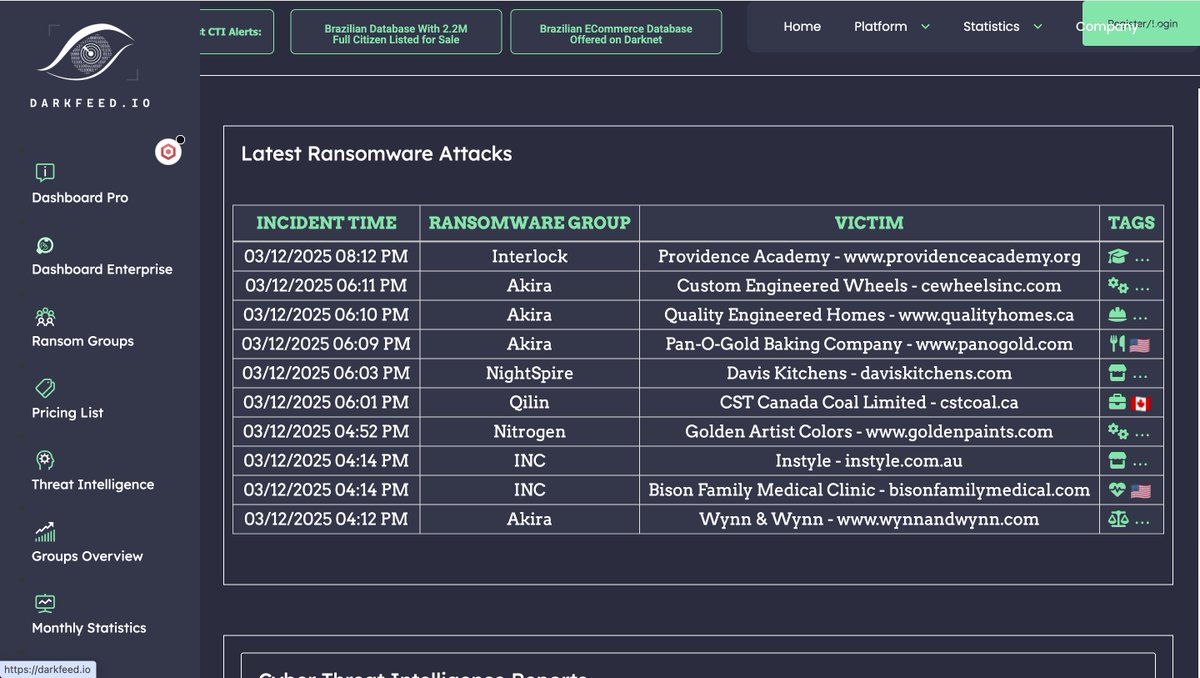Expand tags ellipsis in Providence Academy row
The height and width of the screenshot is (678, 1200).
point(1142,259)
